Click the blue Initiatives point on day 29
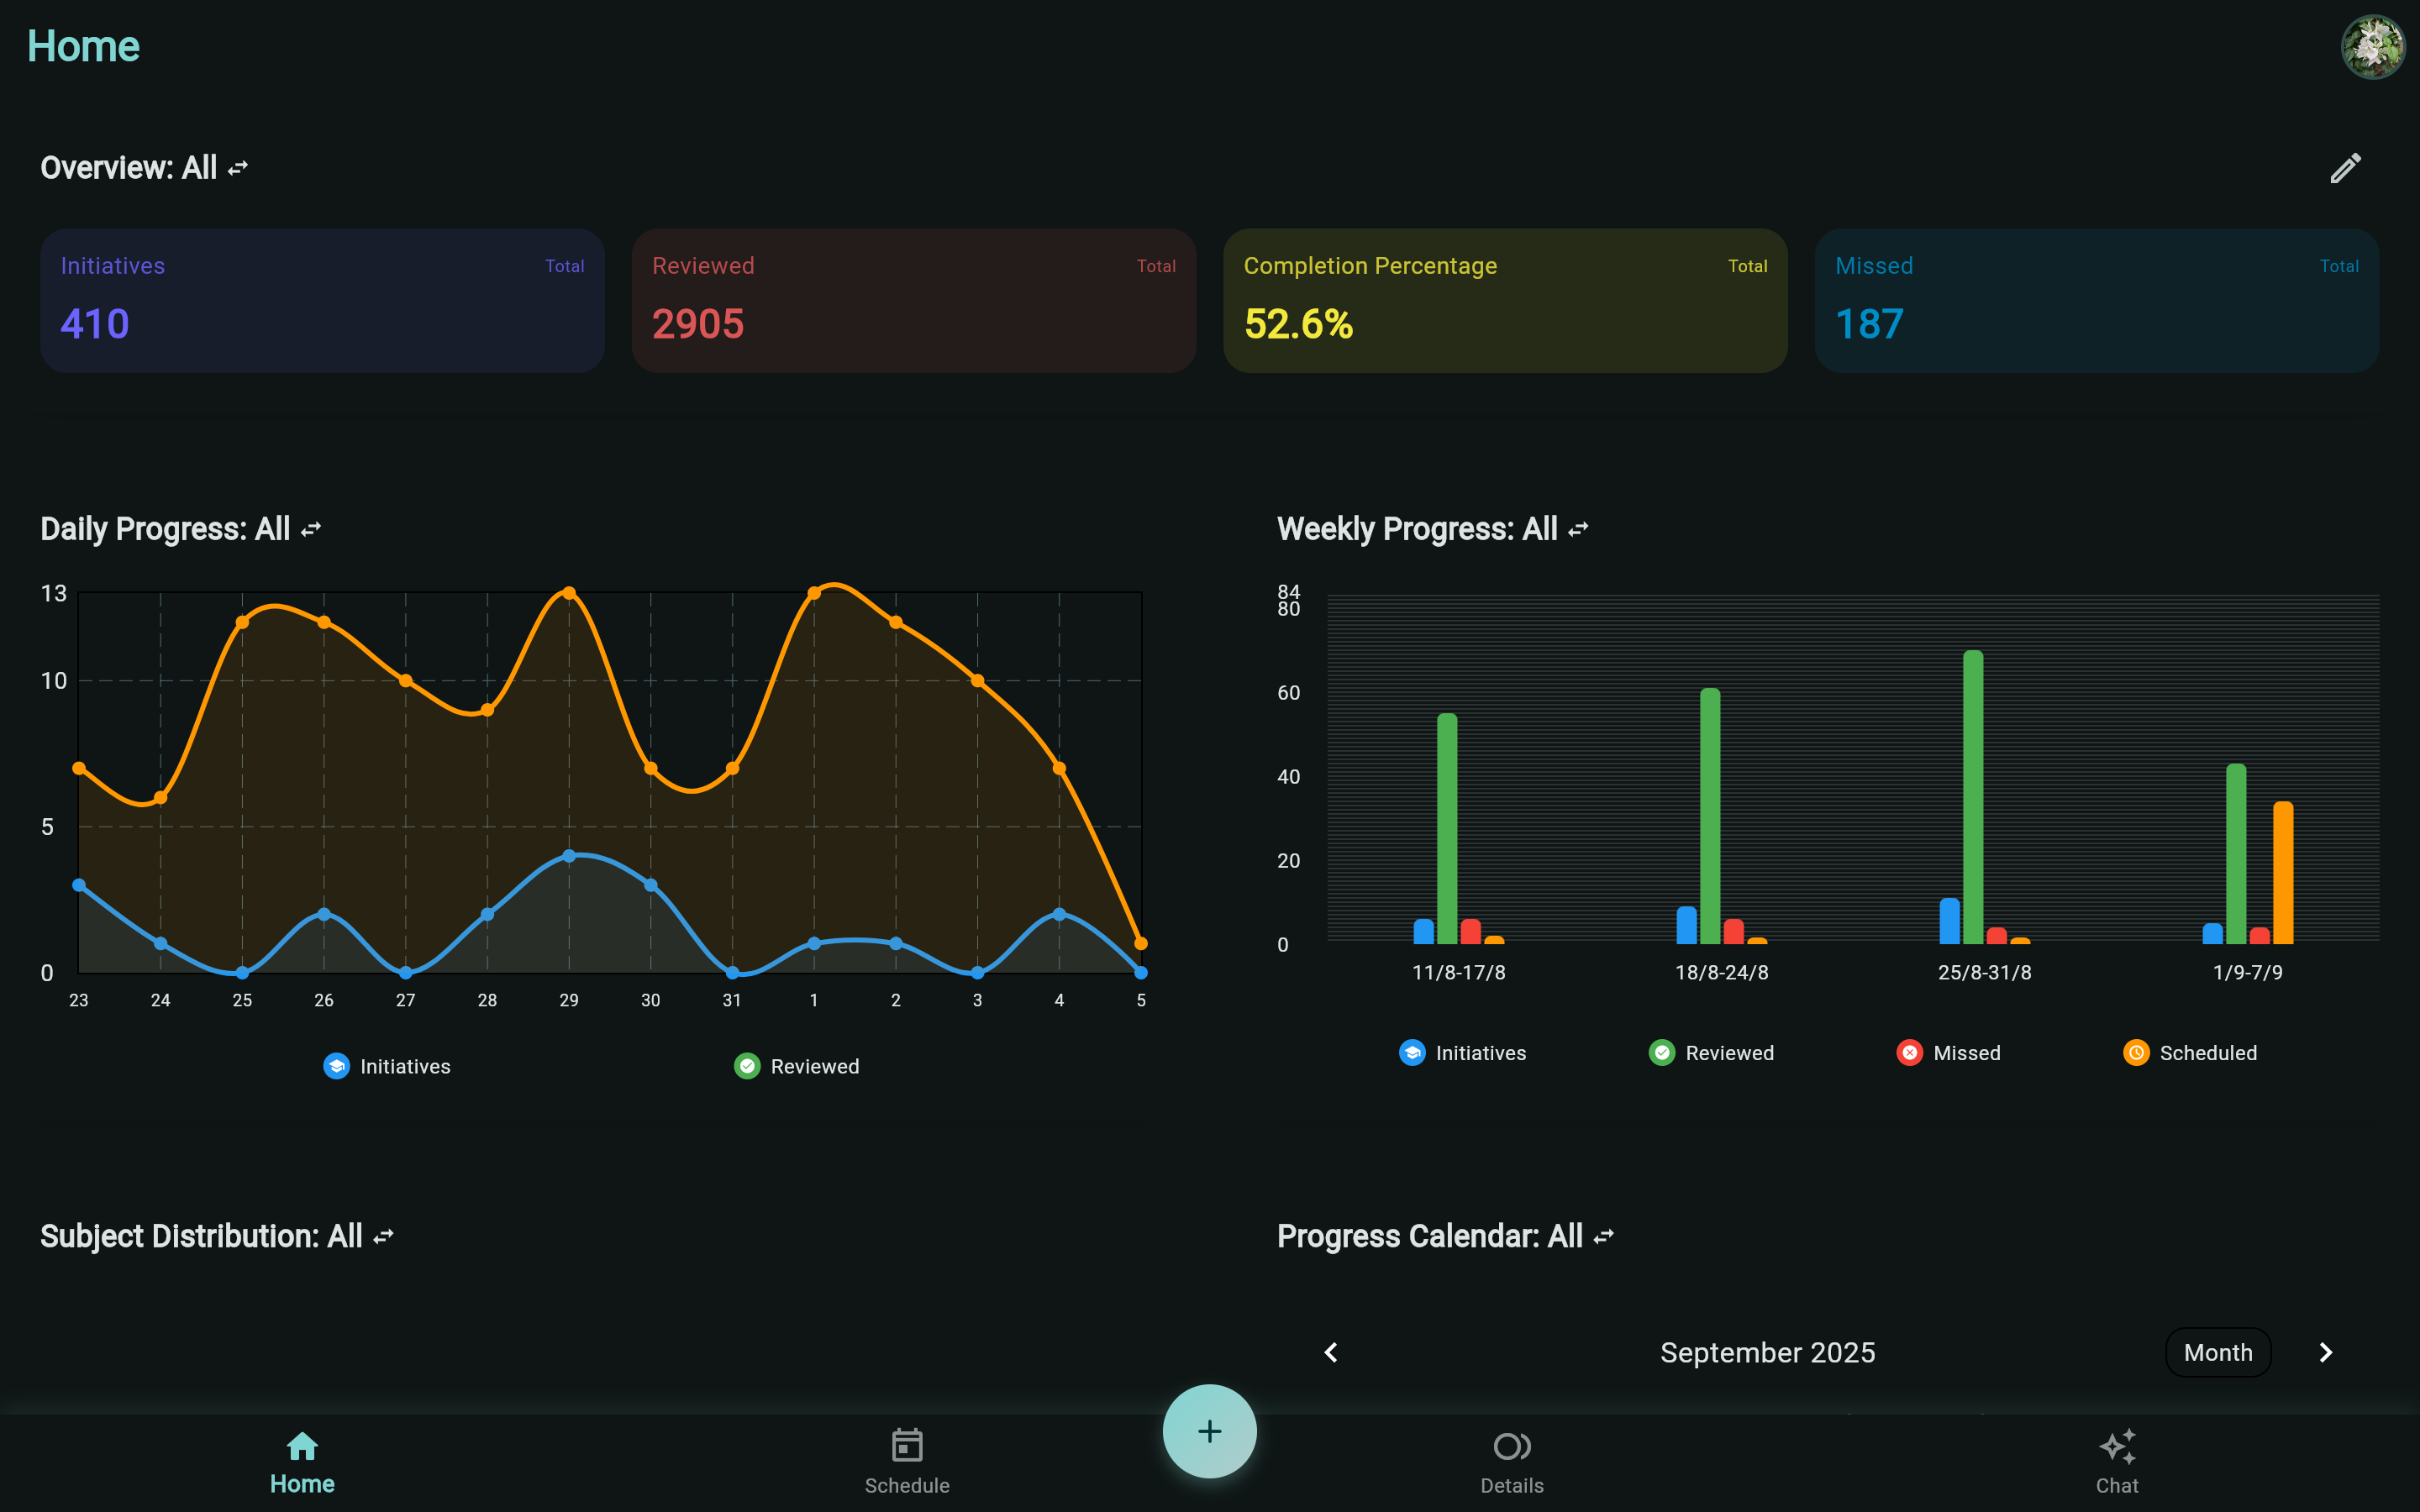This screenshot has height=1512, width=2420. (569, 856)
